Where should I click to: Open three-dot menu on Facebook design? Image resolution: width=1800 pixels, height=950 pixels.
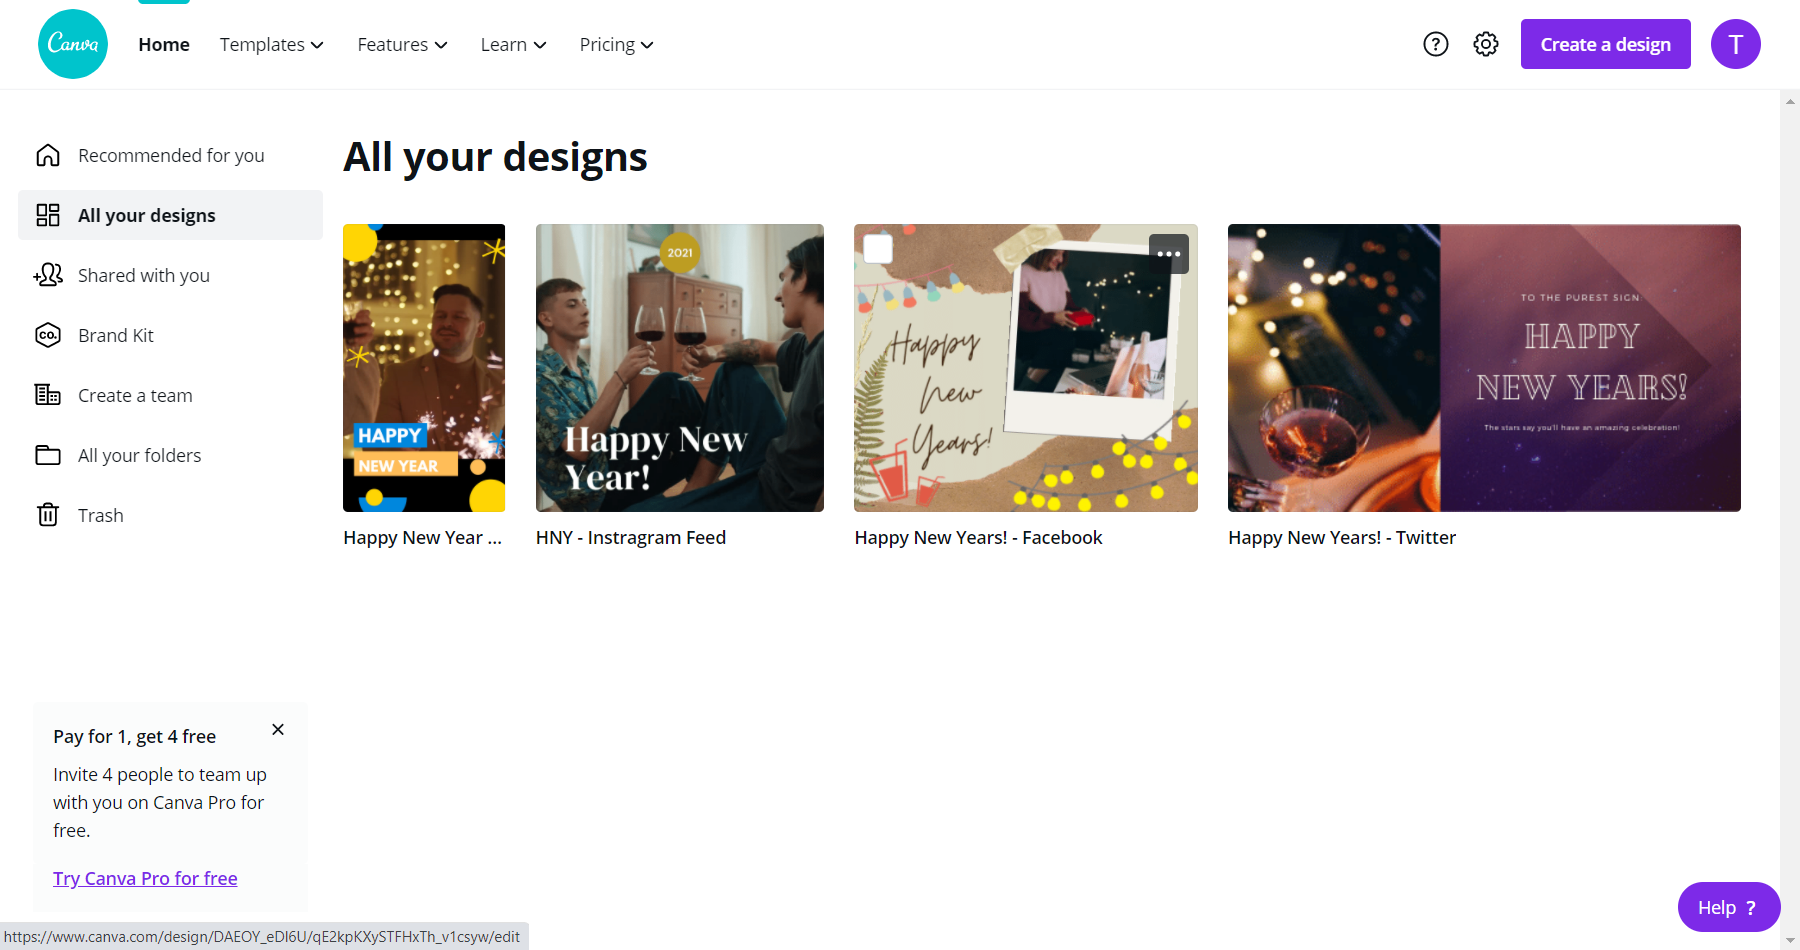(1168, 254)
